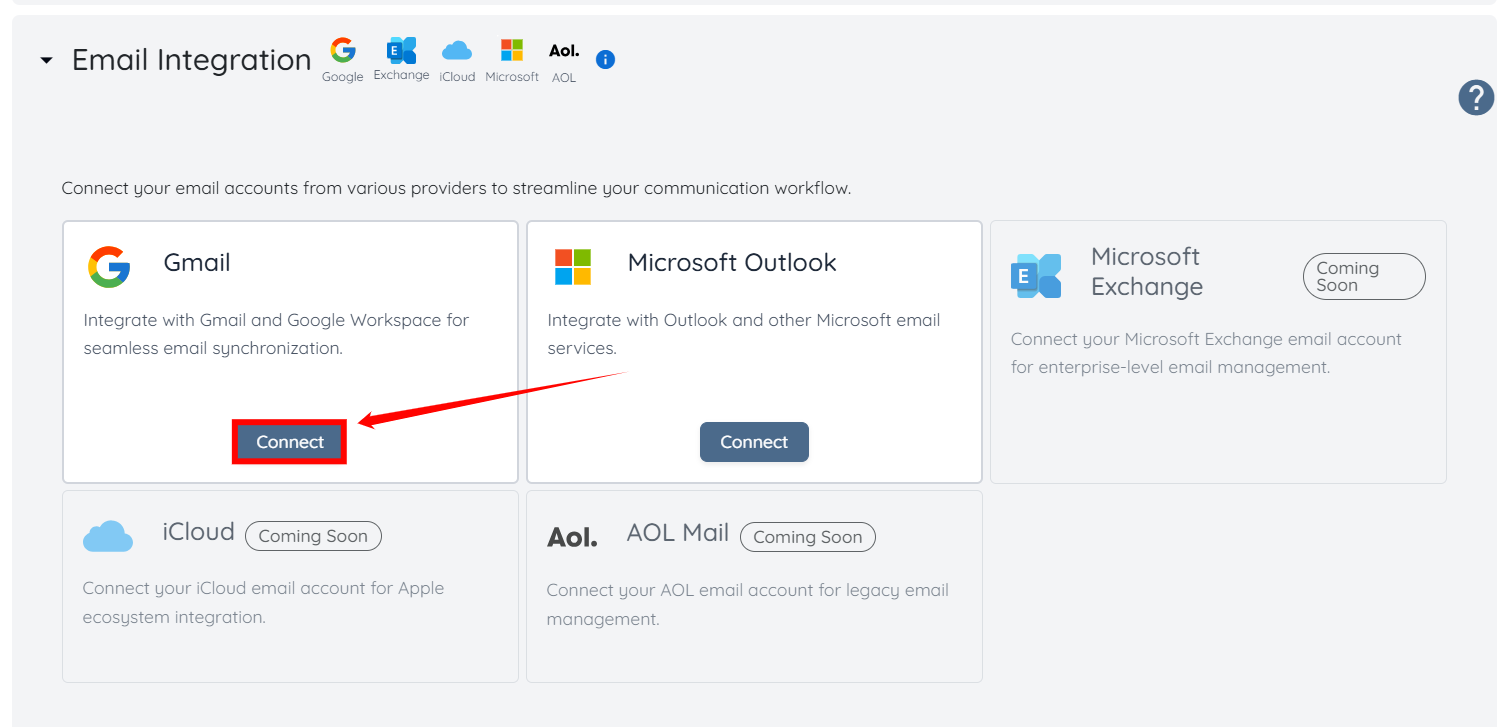Click the Aol. logo in the AOL Mail card
Screen dimensions: 1506x727
point(572,538)
